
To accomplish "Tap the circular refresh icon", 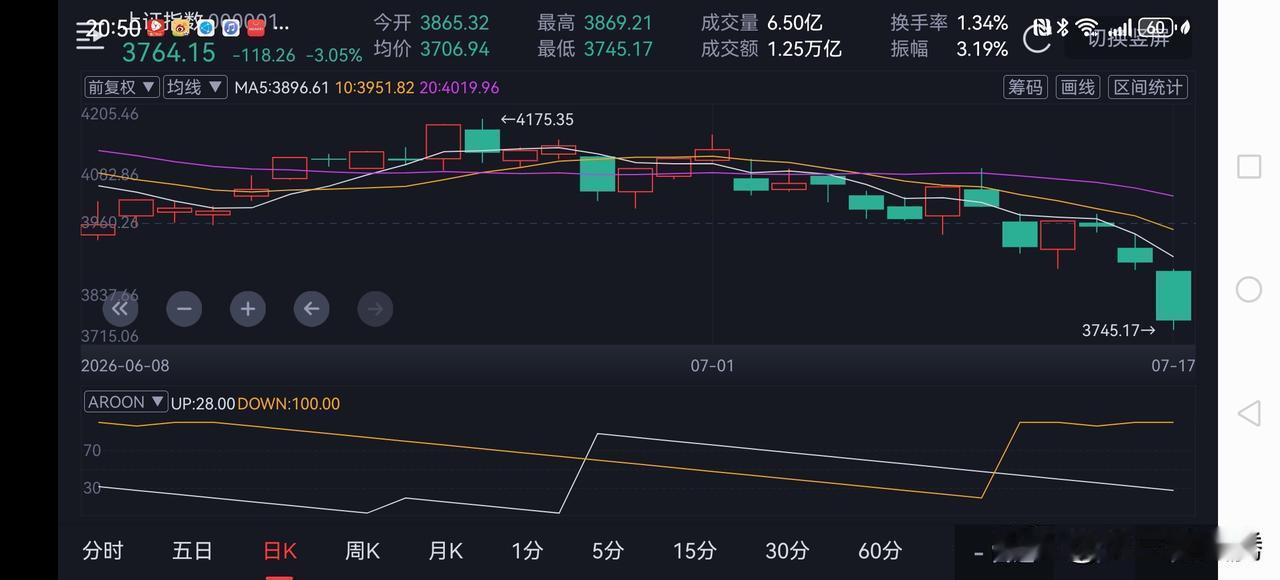I will pos(1037,39).
